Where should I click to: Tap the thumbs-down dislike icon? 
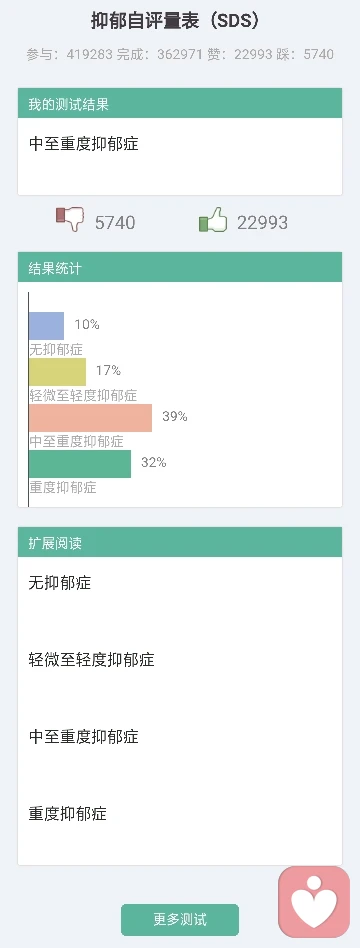70,220
